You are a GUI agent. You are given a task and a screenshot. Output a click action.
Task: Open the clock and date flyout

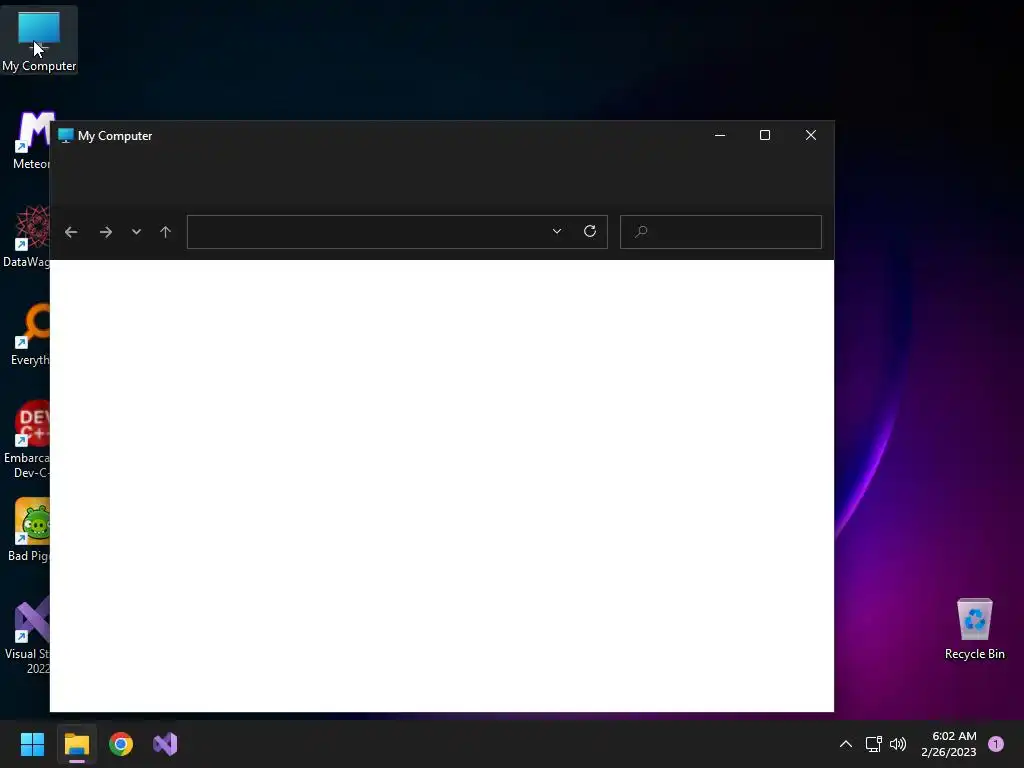[x=949, y=744]
